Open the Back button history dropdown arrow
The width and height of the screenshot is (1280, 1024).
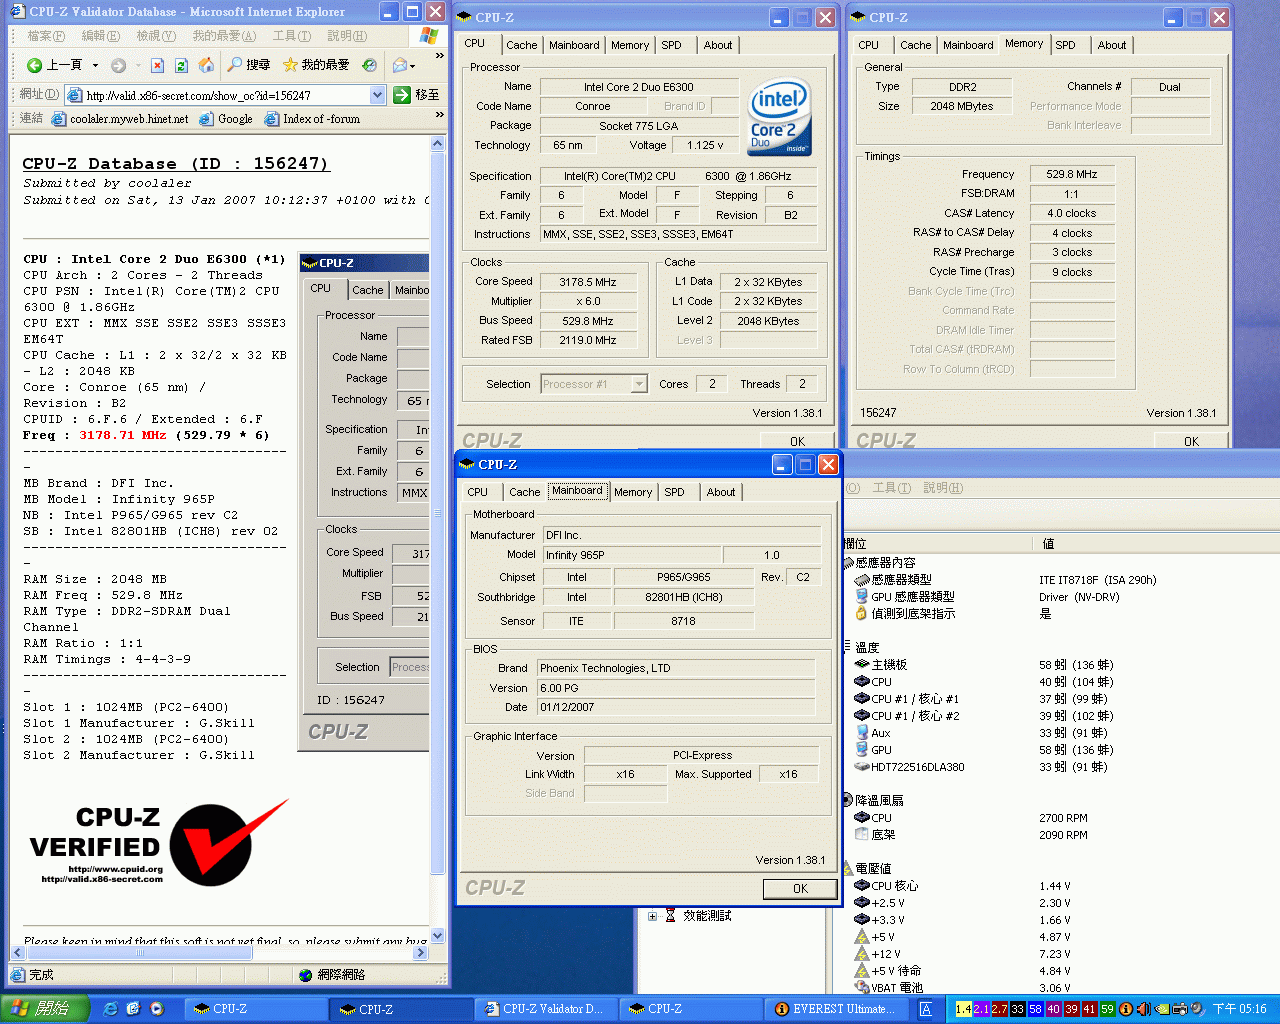point(95,65)
